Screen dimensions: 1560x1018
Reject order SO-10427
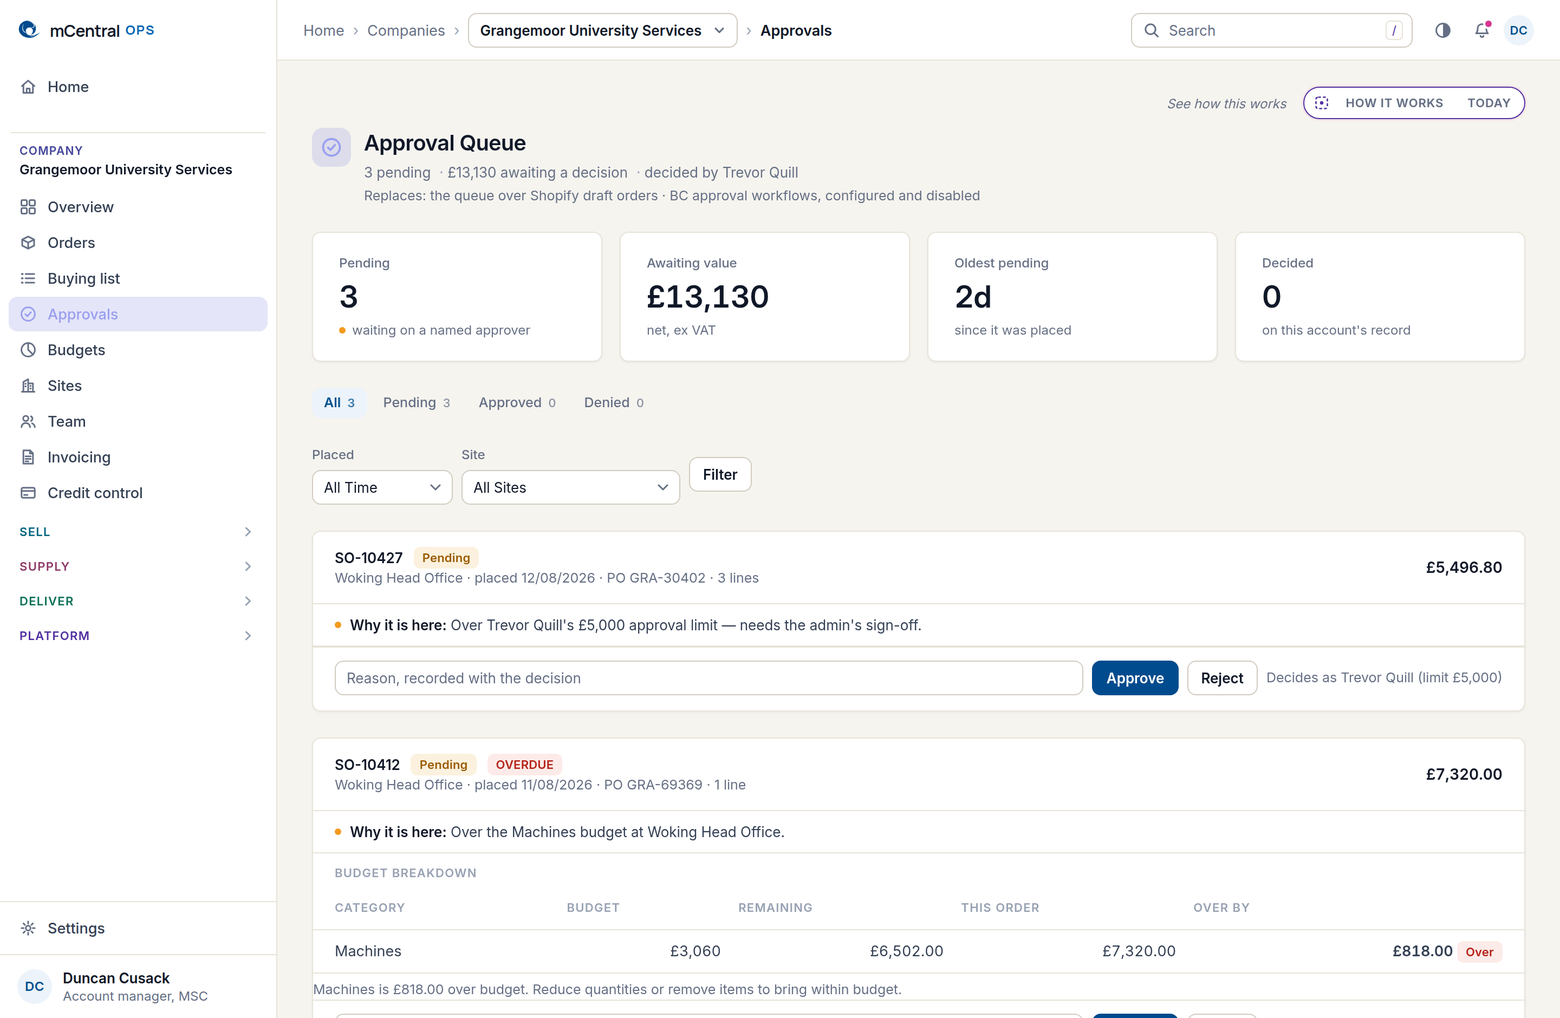(1222, 678)
